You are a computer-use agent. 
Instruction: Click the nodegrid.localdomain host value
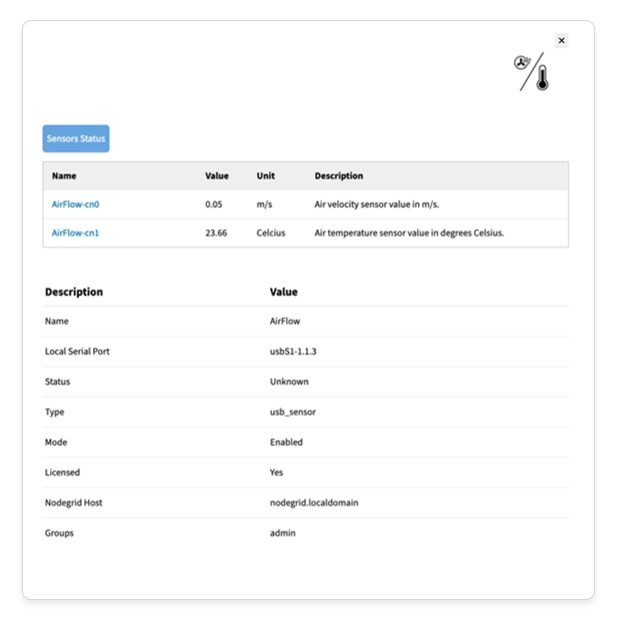[314, 503]
